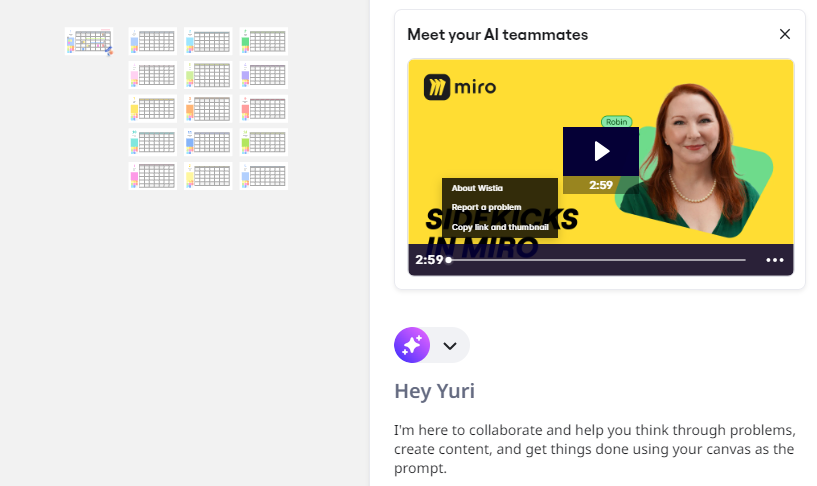Image resolution: width=817 pixels, height=486 pixels.
Task: Click the 2:59 time in the player bar
Action: (x=429, y=260)
